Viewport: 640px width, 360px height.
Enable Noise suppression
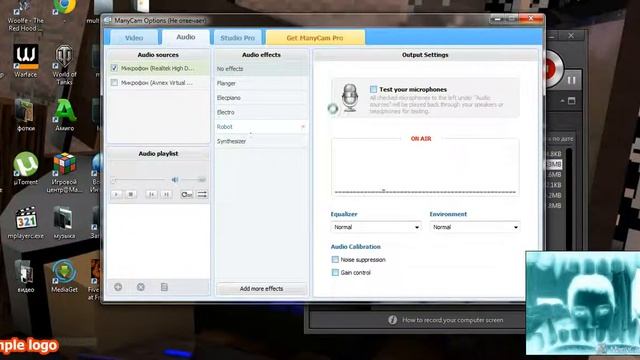[x=335, y=259]
